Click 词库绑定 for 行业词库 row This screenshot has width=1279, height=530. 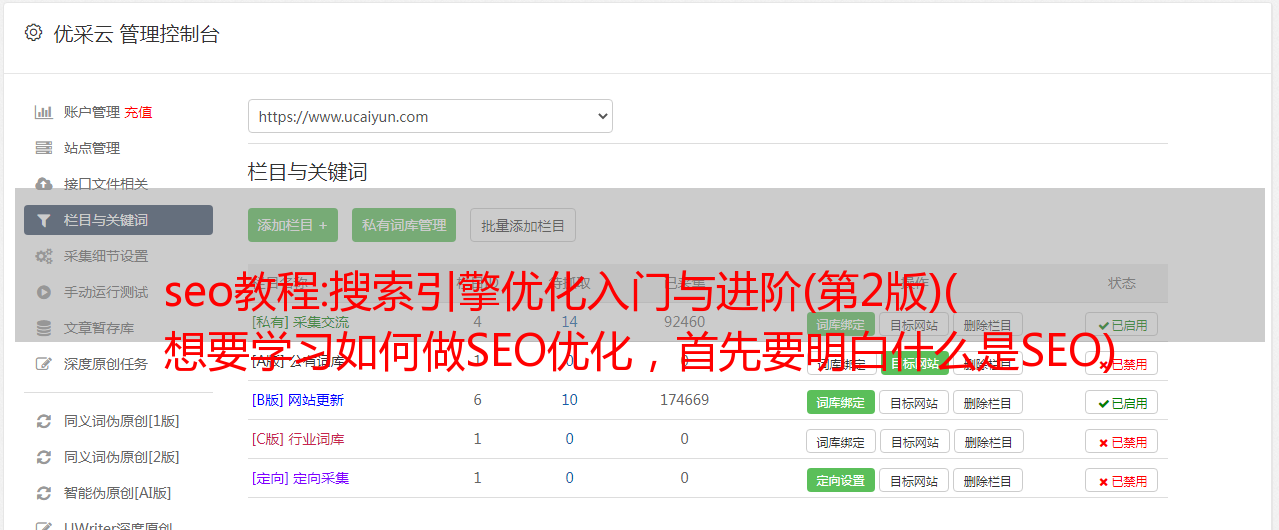coord(841,441)
